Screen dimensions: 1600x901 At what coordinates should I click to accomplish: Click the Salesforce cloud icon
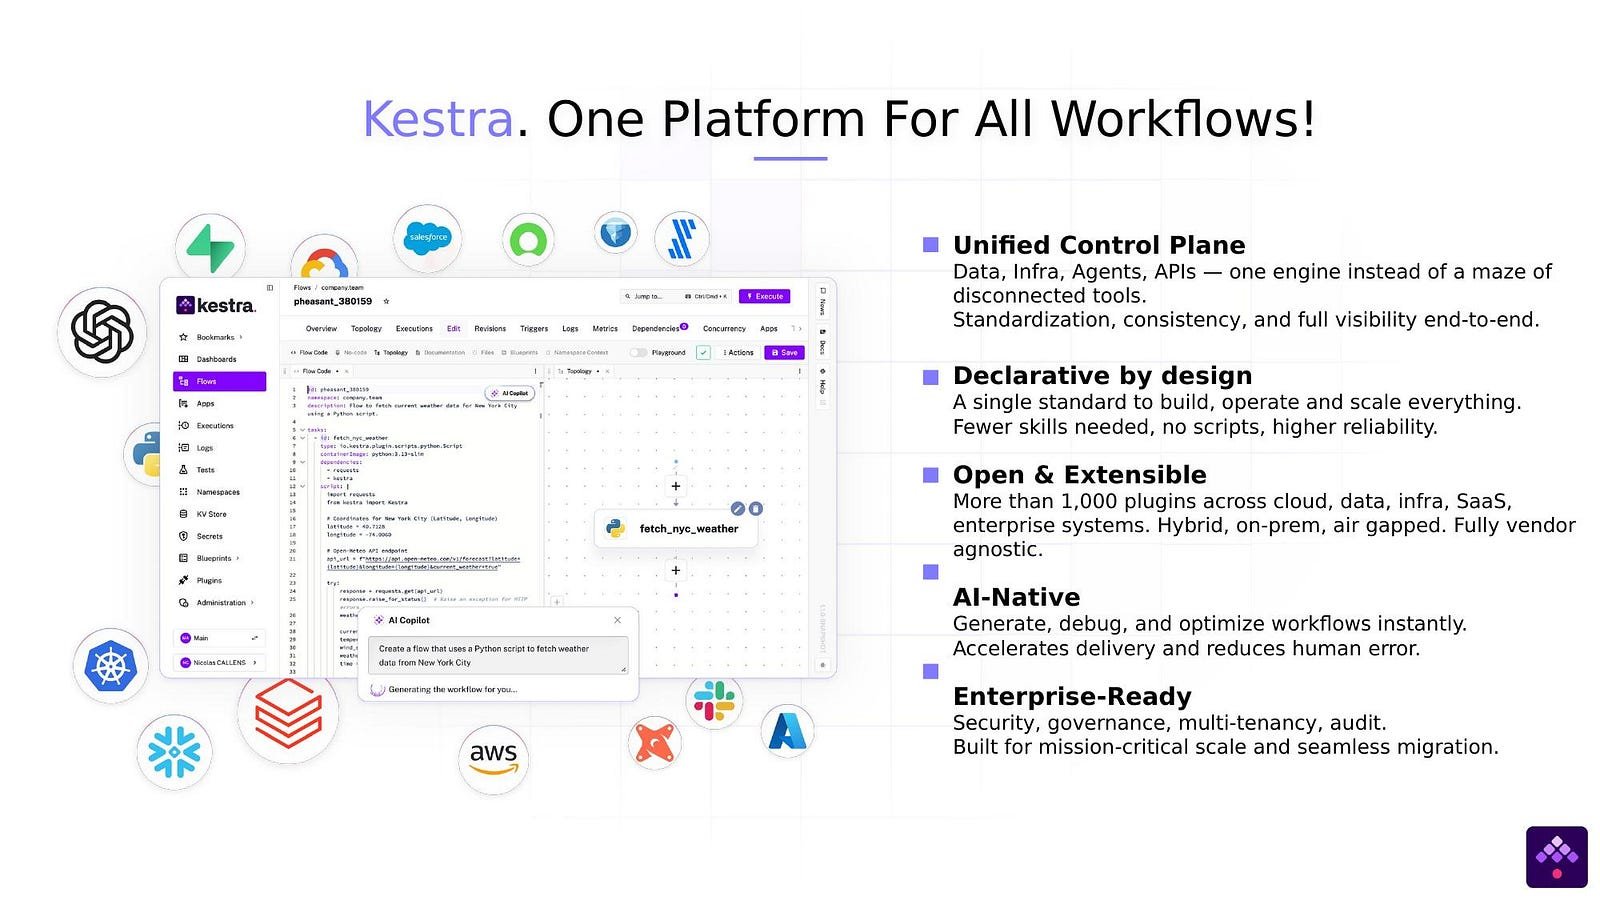coord(428,238)
